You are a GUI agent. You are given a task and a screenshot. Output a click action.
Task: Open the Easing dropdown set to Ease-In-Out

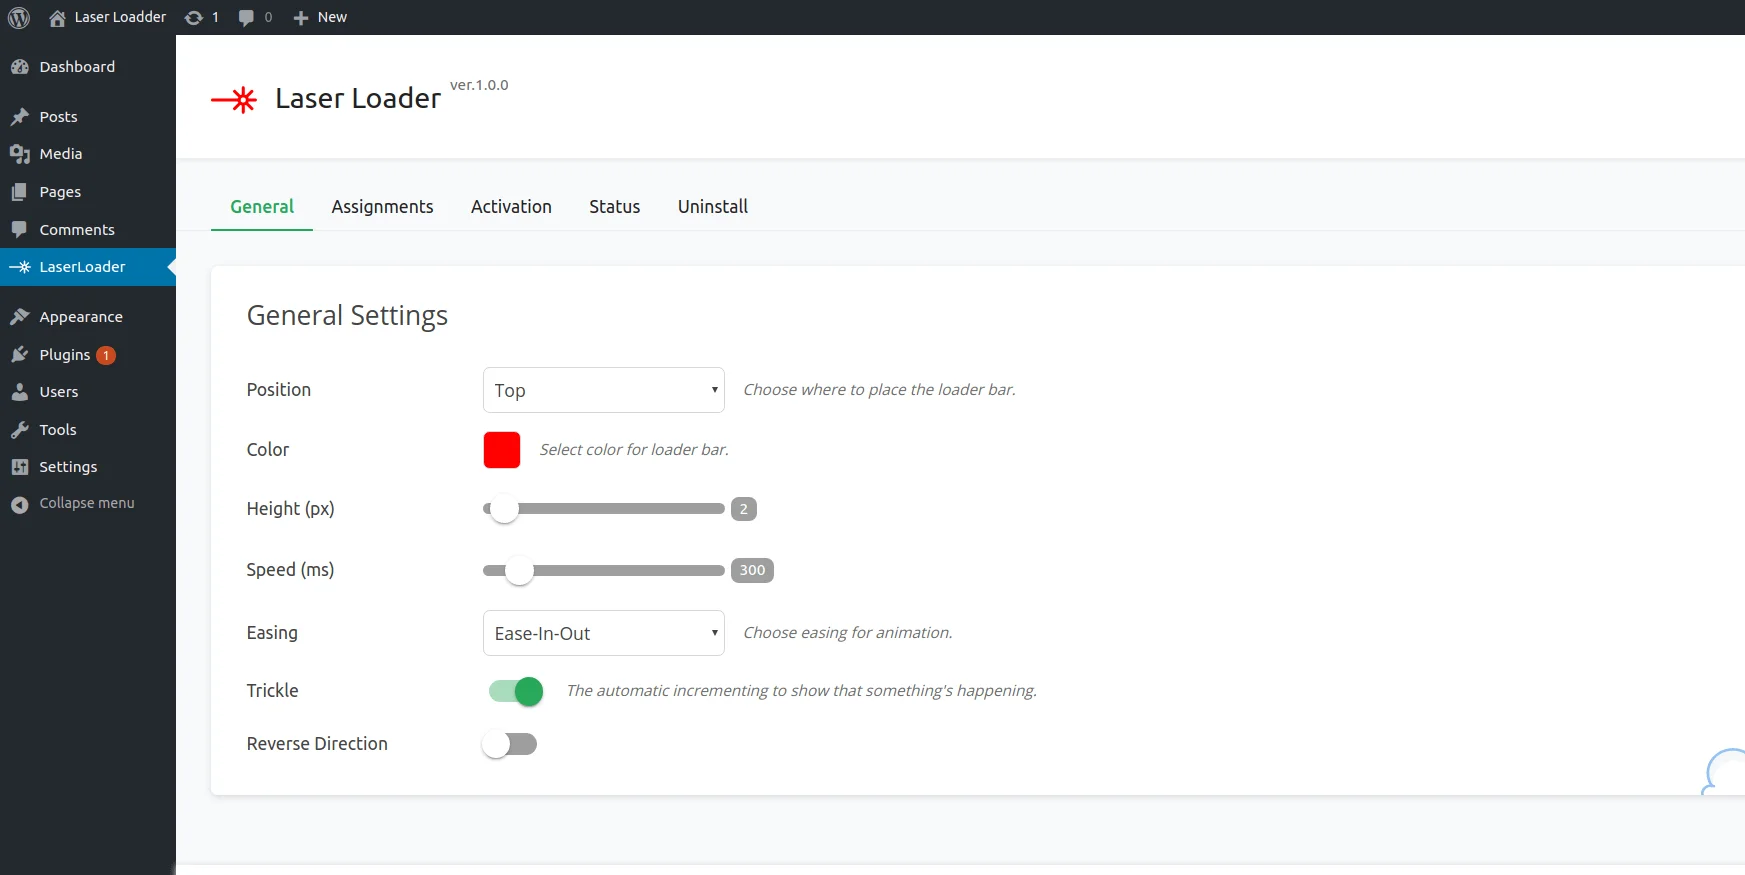click(604, 633)
